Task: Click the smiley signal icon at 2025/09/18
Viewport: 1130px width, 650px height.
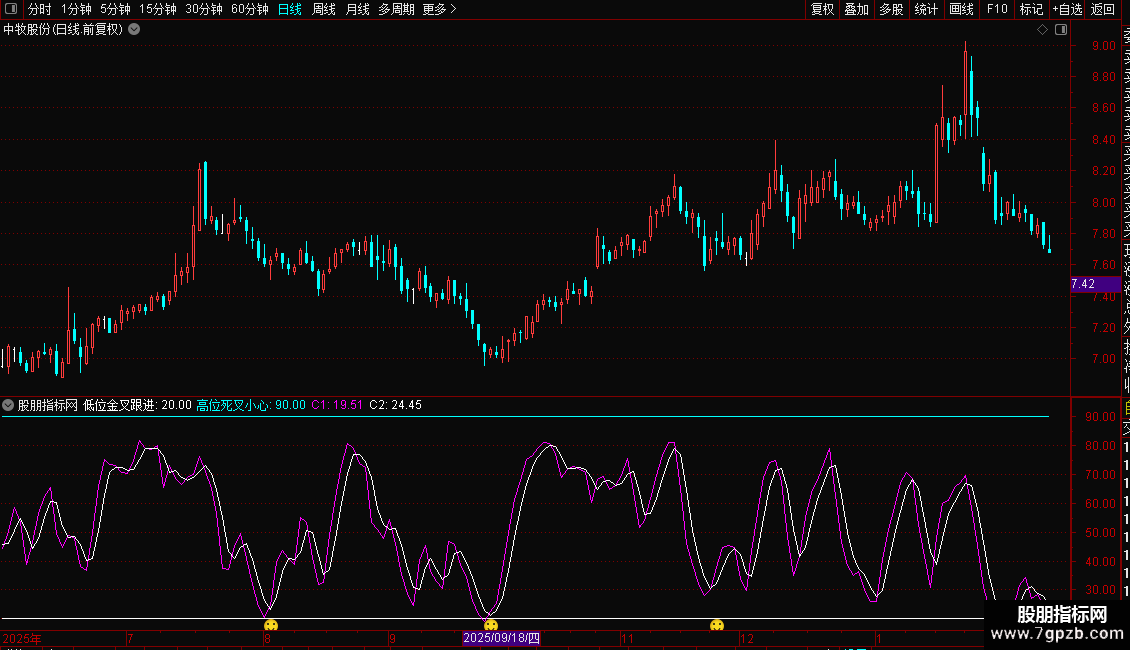Action: pos(491,626)
